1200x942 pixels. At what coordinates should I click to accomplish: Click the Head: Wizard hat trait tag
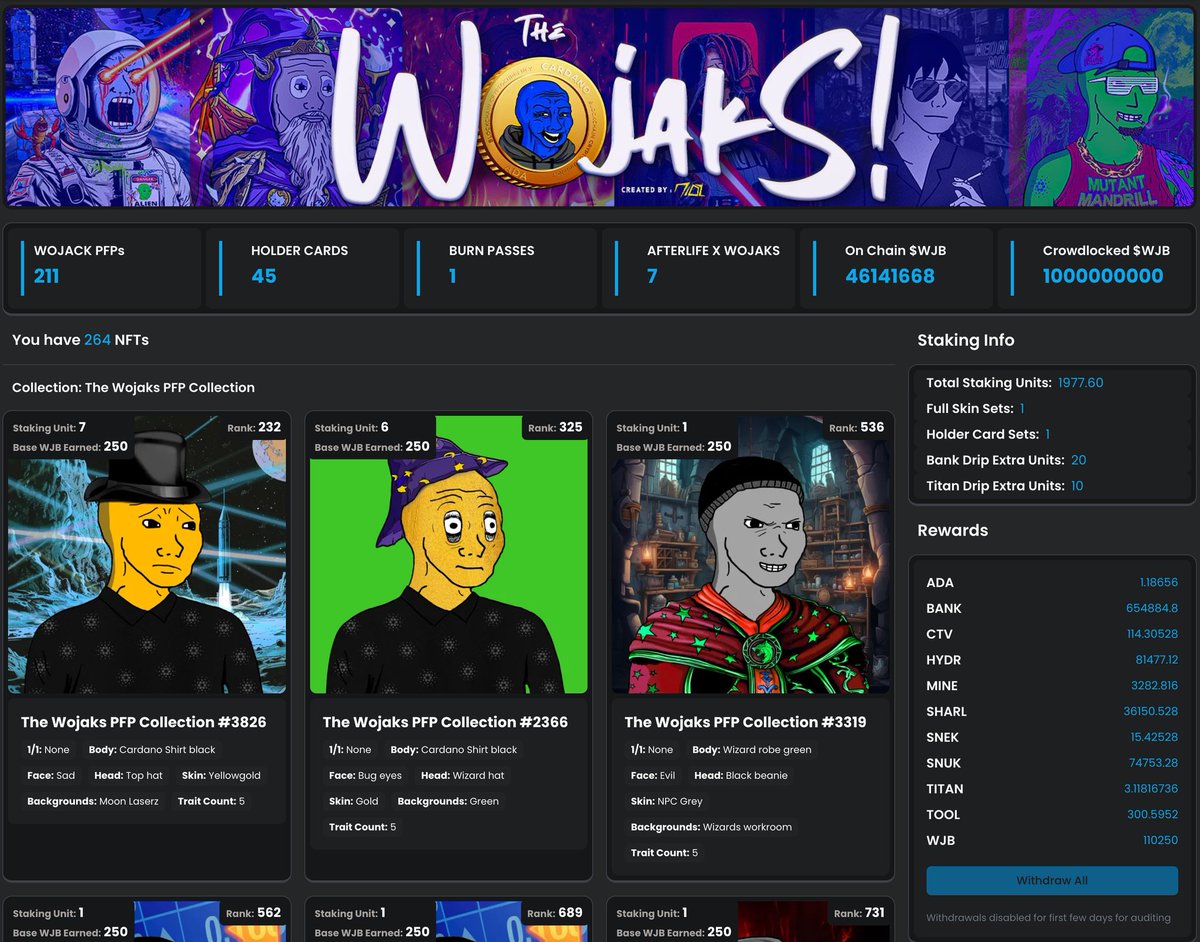[462, 776]
